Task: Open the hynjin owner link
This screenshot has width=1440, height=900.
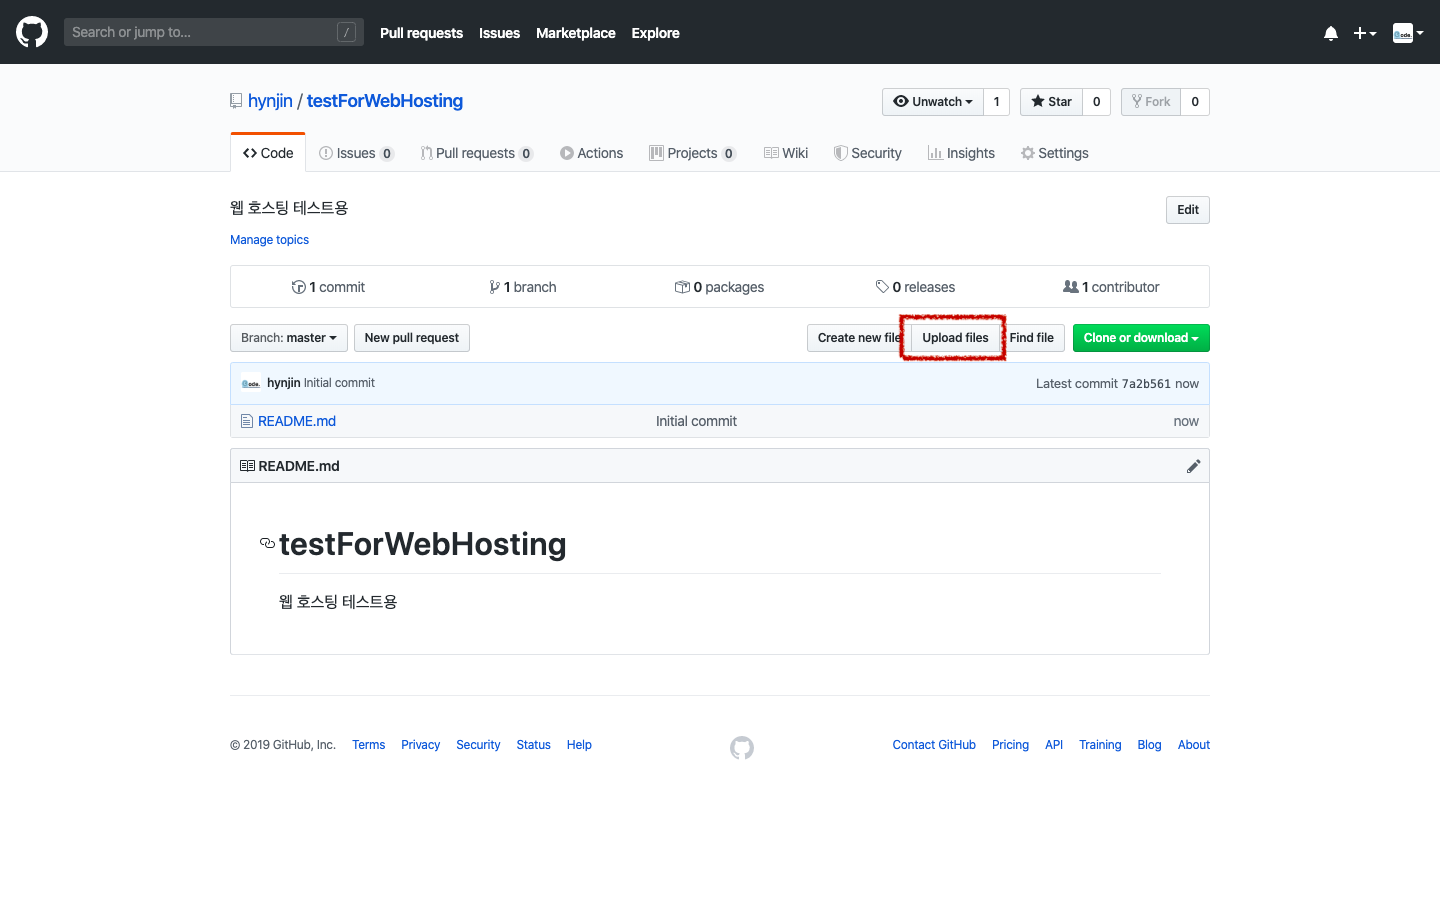Action: (x=270, y=101)
